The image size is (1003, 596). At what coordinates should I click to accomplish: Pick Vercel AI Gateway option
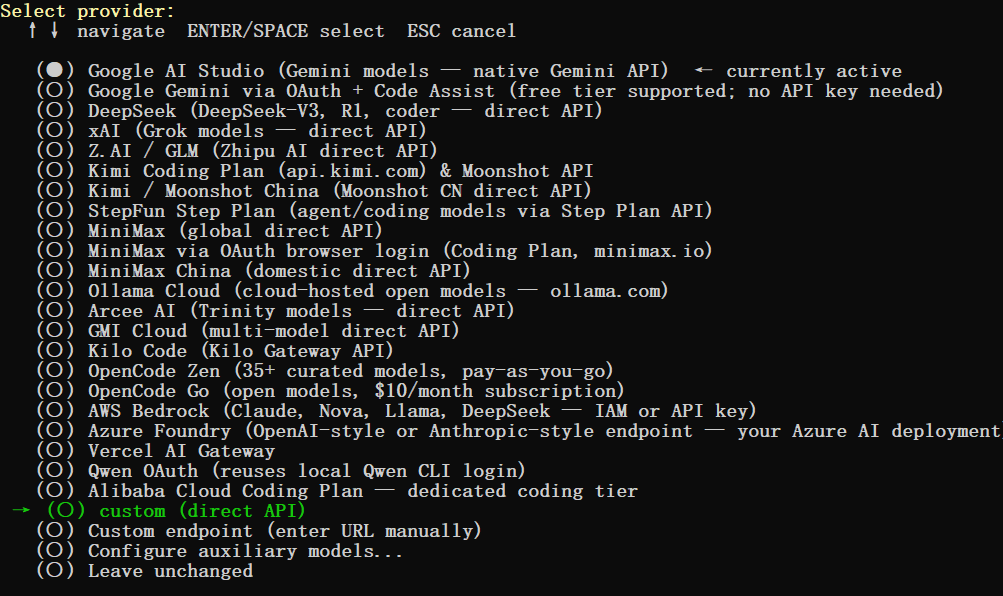(x=155, y=450)
